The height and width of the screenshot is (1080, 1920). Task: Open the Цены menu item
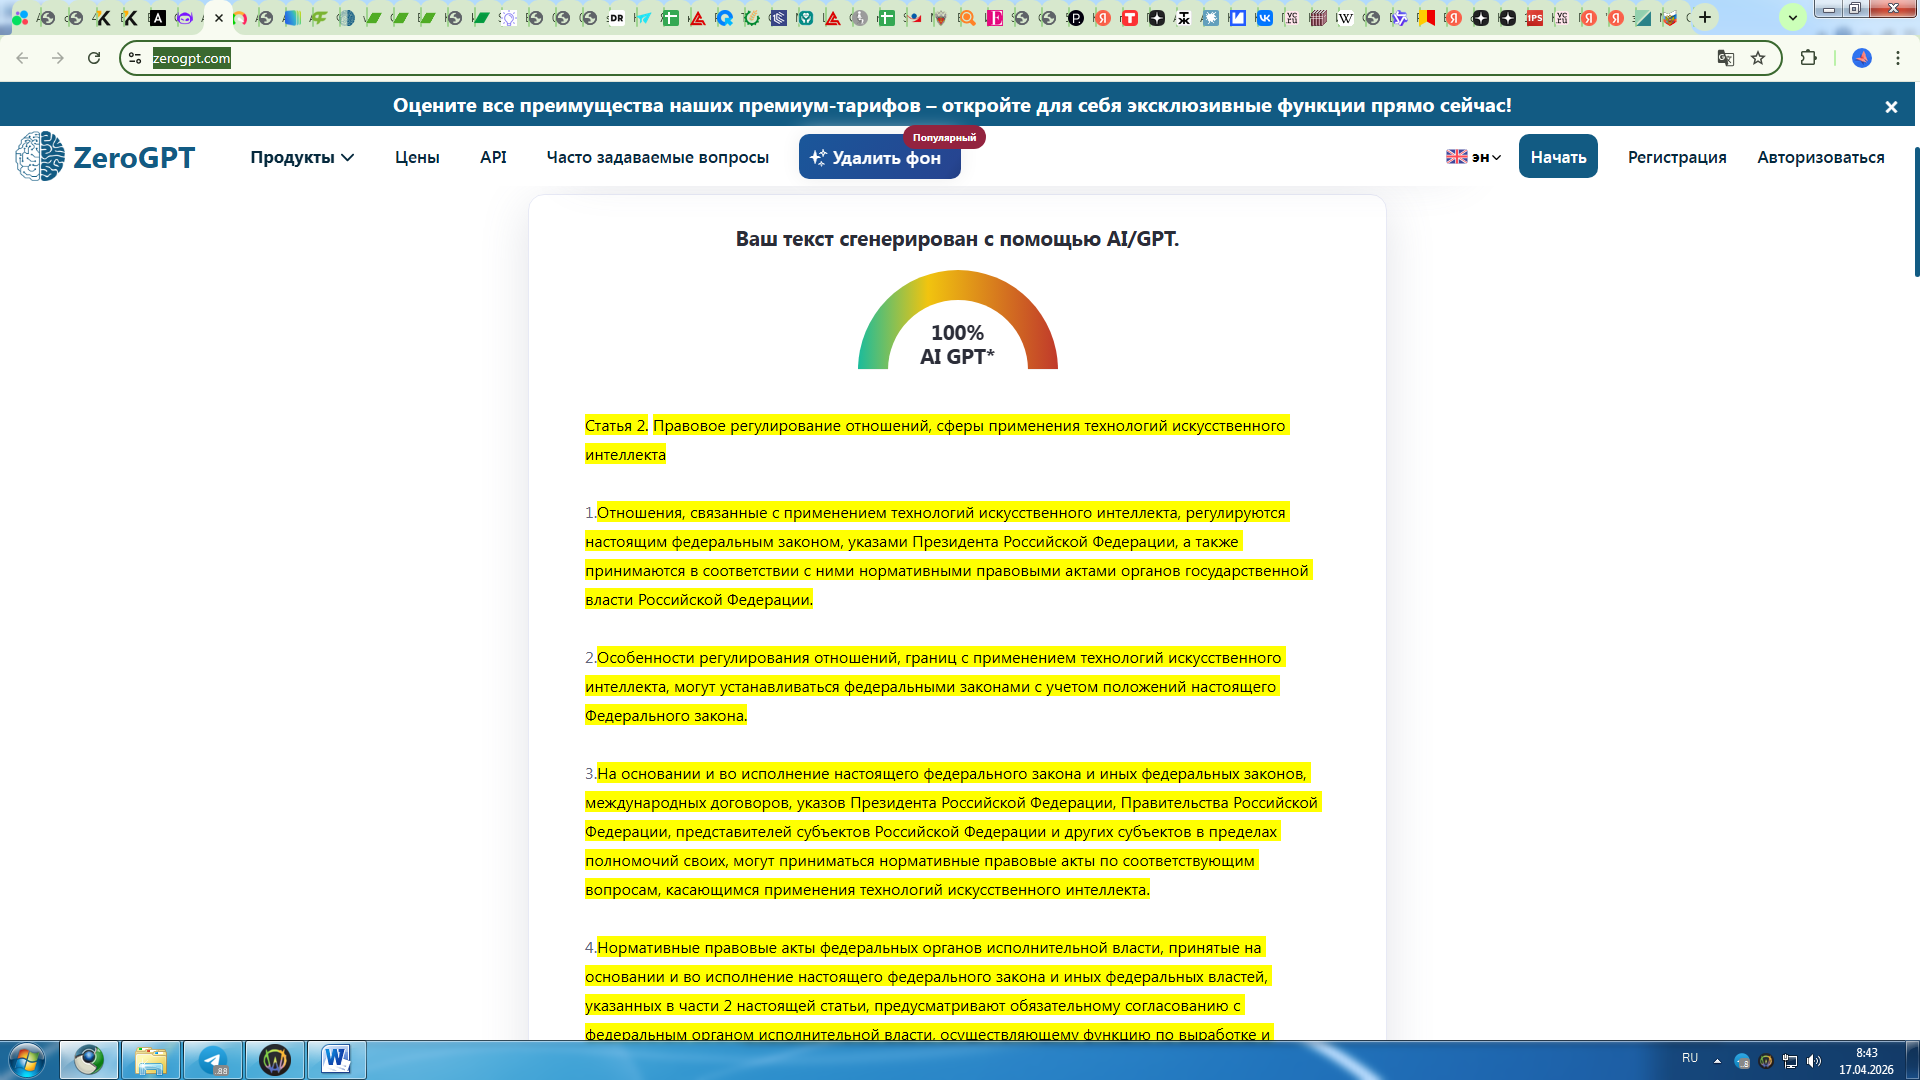coord(417,157)
